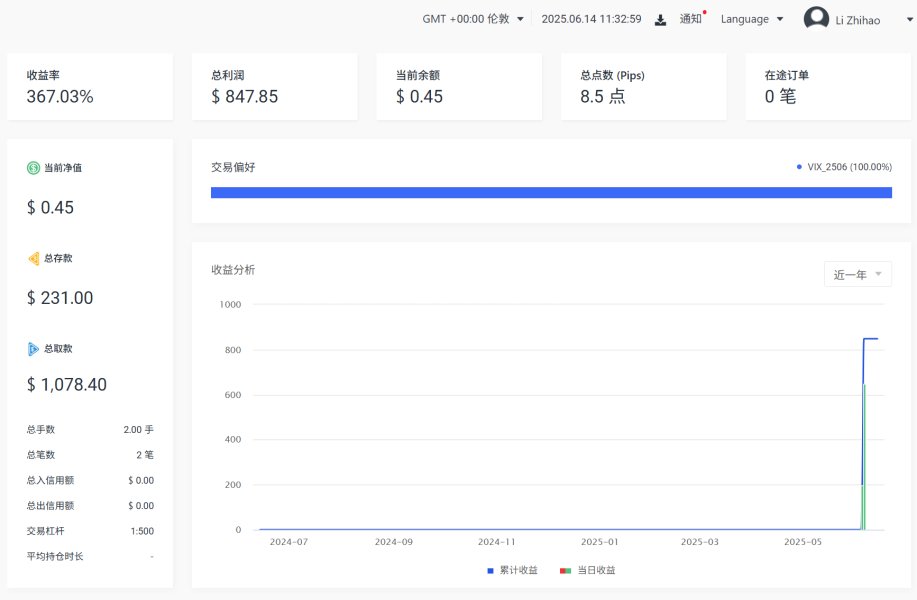Viewport: 917px width, 600px height.
Task: Click the 总存款 deposit icon
Action: 33,258
